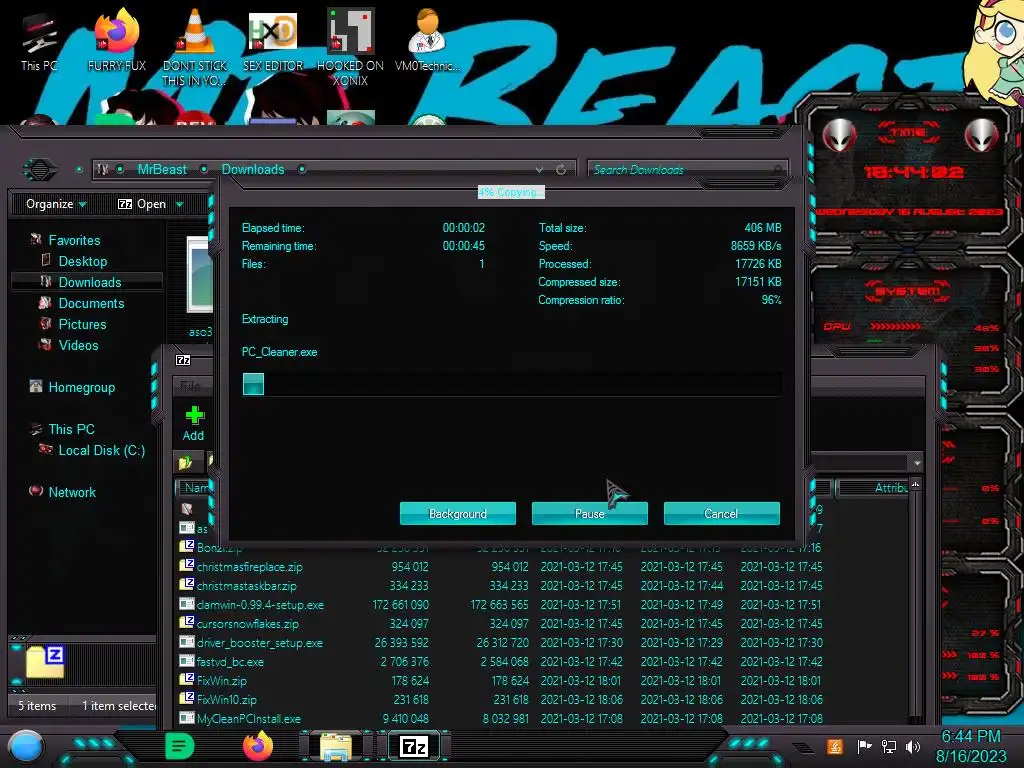Click the Background button in copy dialog
This screenshot has height=768, width=1024.
point(458,513)
